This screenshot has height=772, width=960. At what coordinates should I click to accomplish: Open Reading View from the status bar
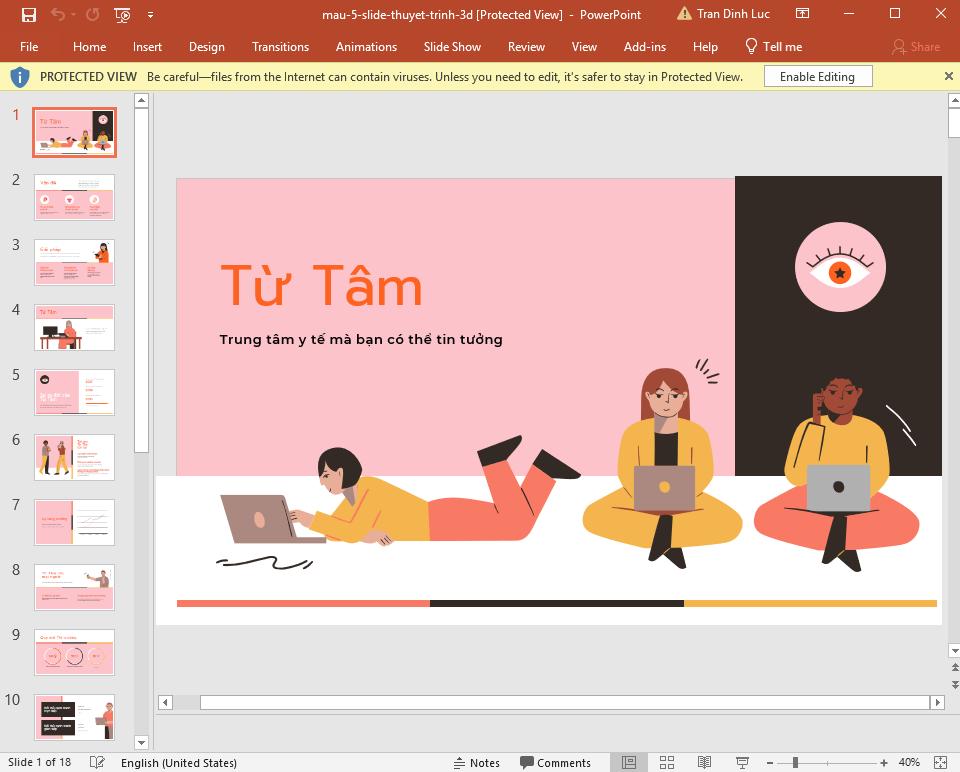703,762
